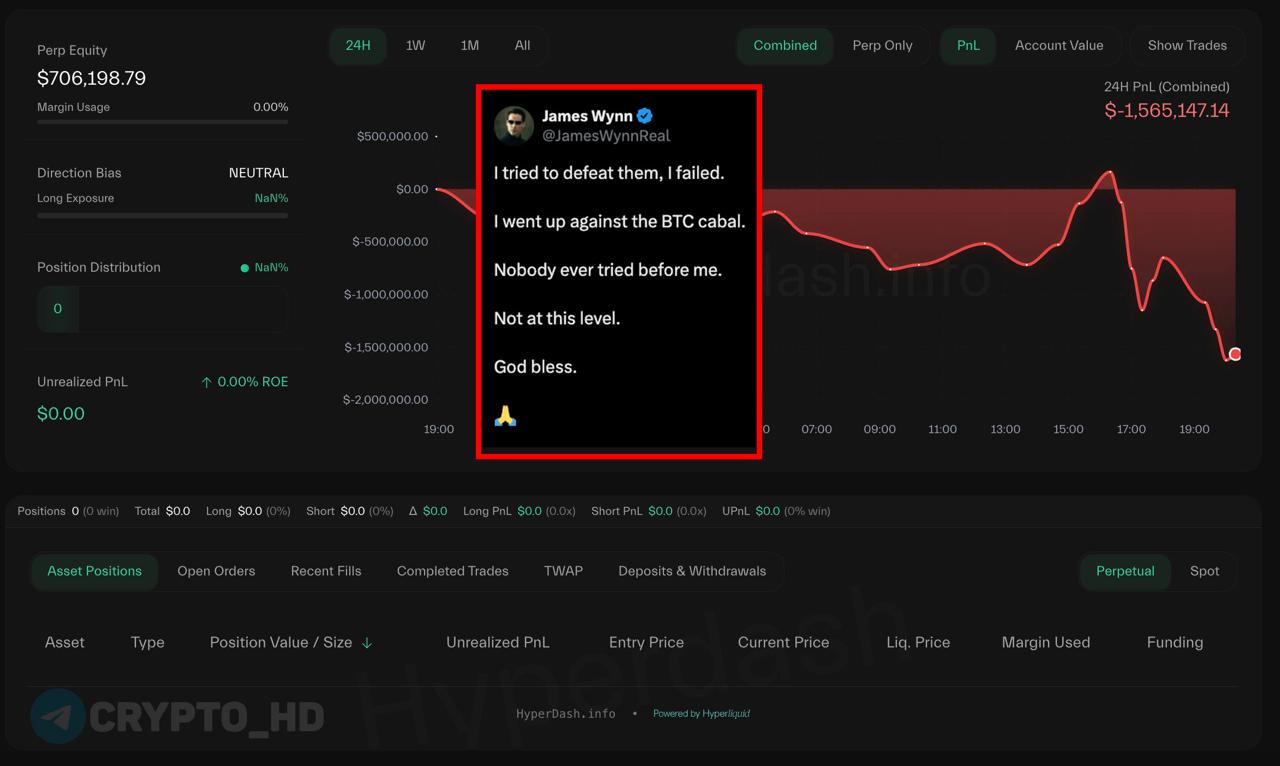The height and width of the screenshot is (766, 1280).
Task: Open the Open Orders tab
Action: [x=216, y=571]
